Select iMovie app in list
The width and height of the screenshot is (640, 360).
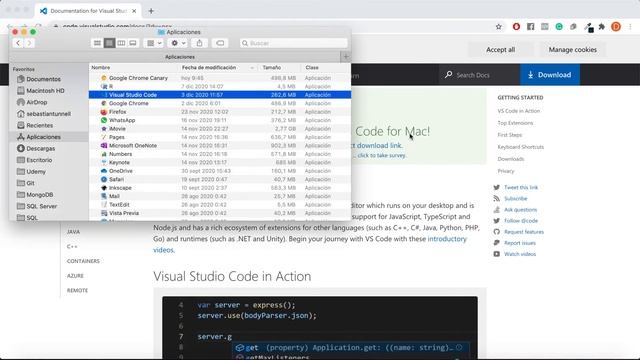click(220, 129)
